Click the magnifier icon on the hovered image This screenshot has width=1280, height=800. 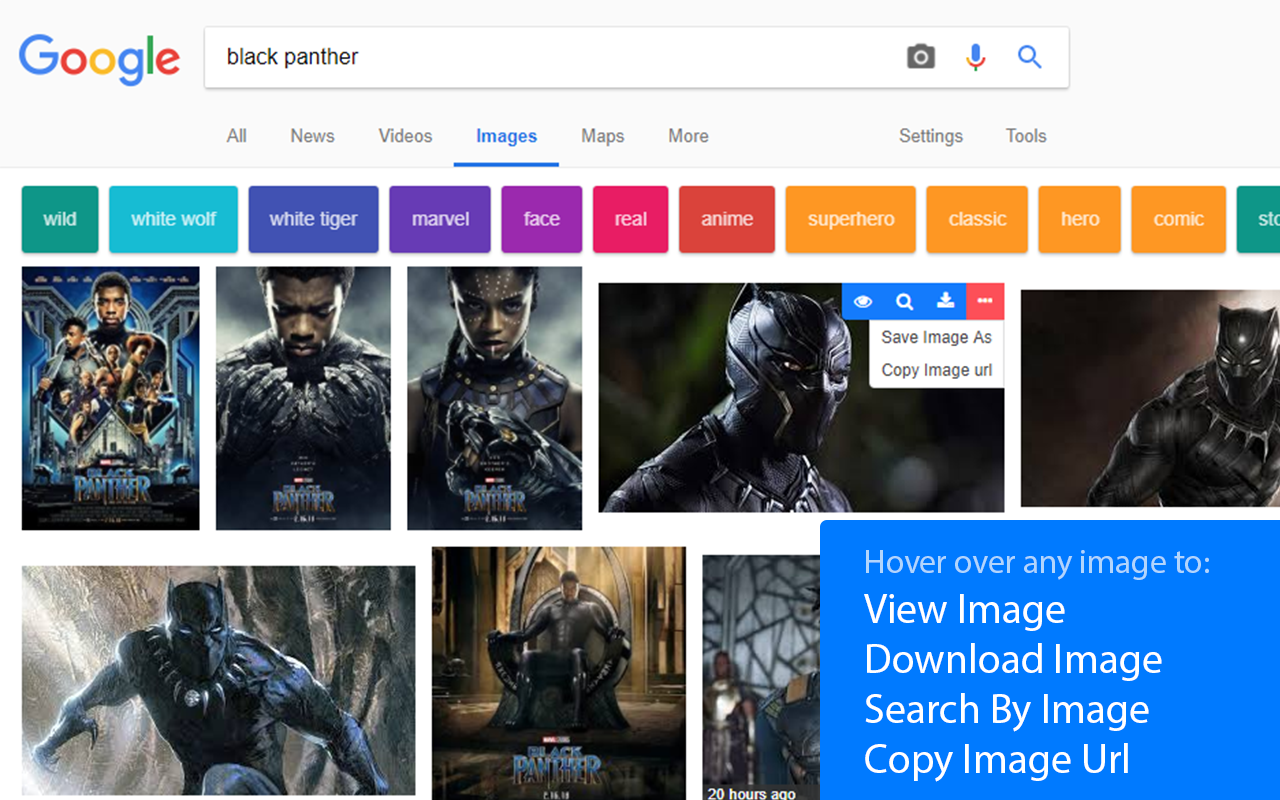tap(904, 301)
